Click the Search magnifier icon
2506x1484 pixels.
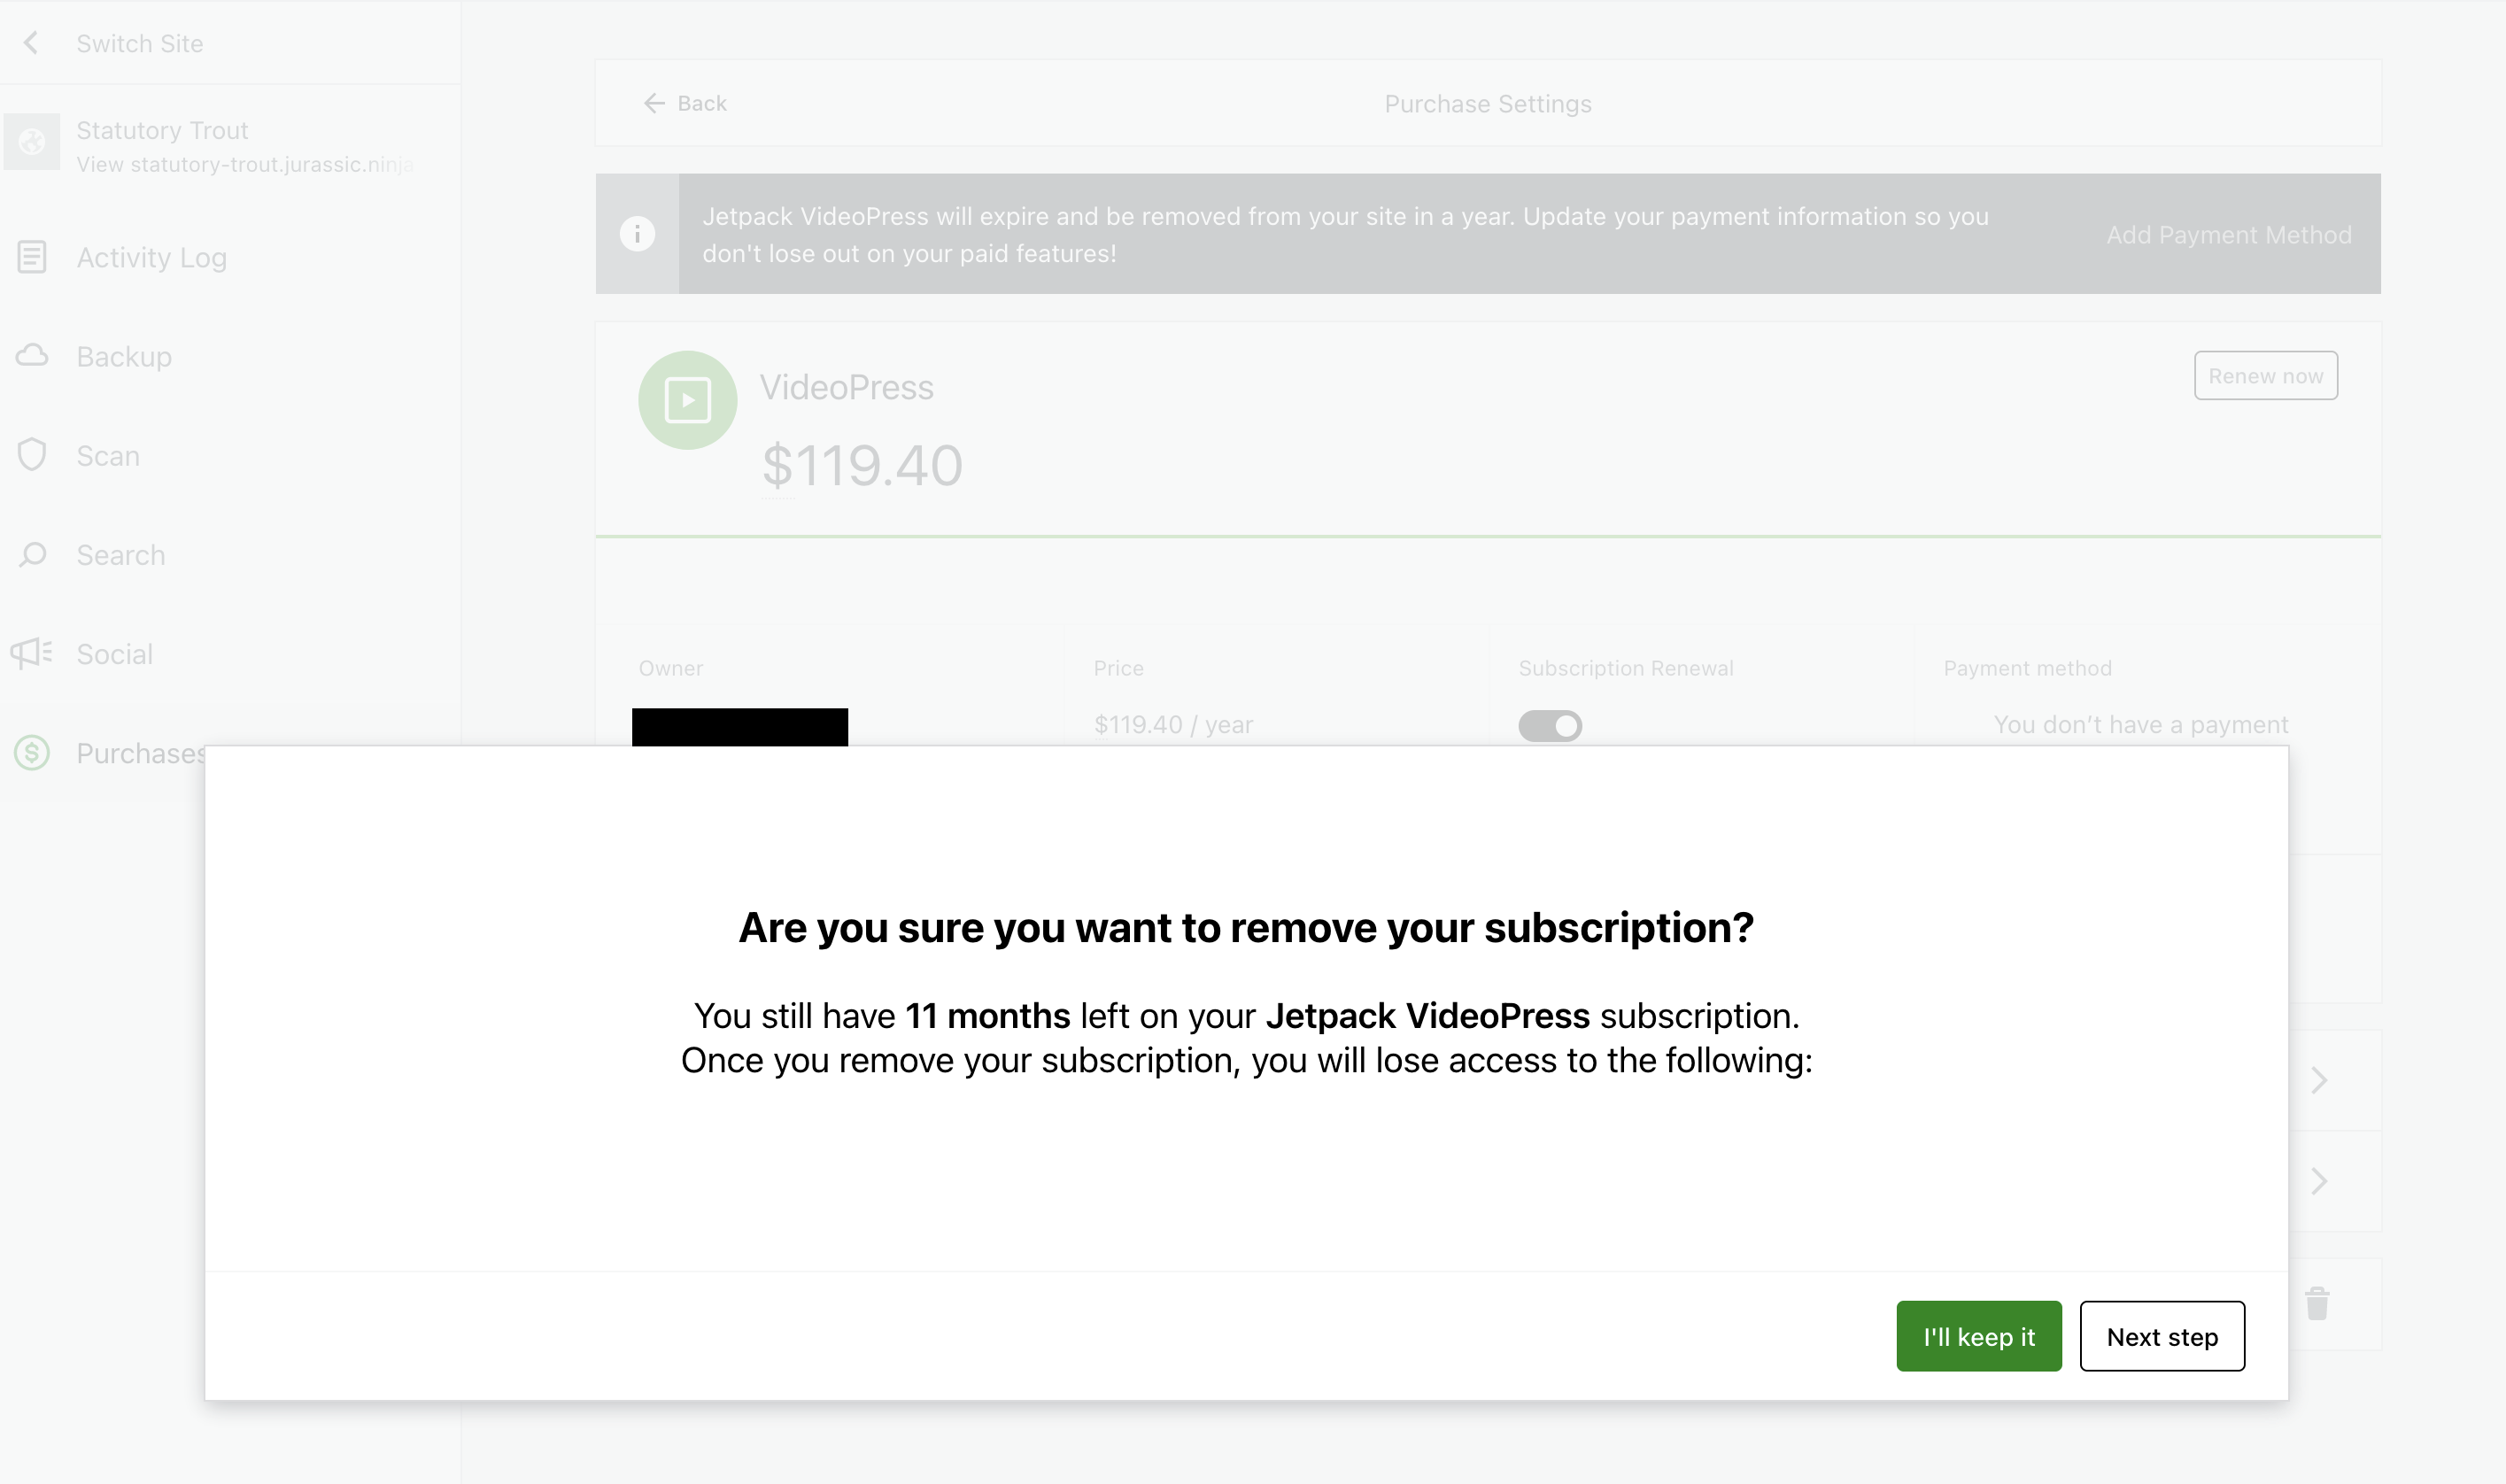pos(33,555)
